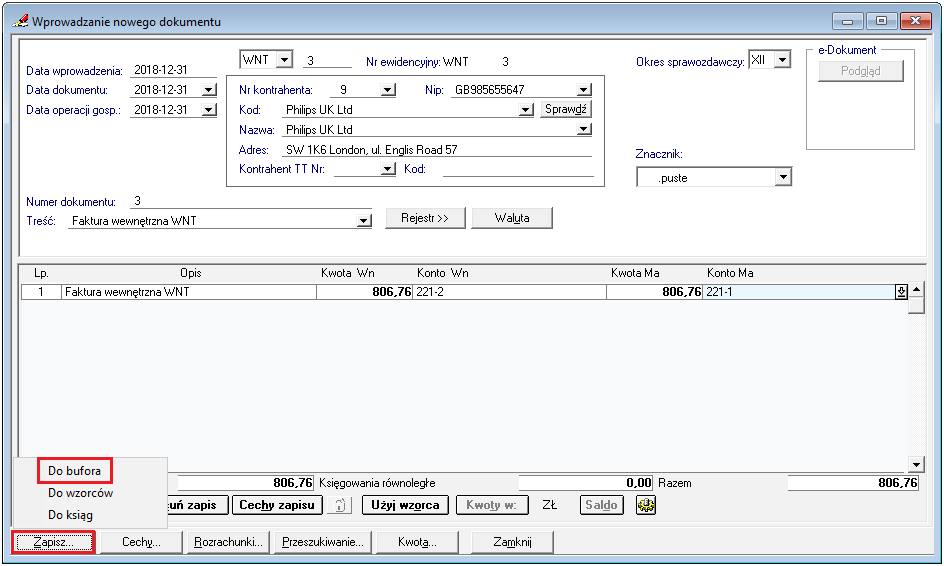The width and height of the screenshot is (944, 566).
Task: Click the gear settings icon near Saldo
Action: (x=646, y=505)
